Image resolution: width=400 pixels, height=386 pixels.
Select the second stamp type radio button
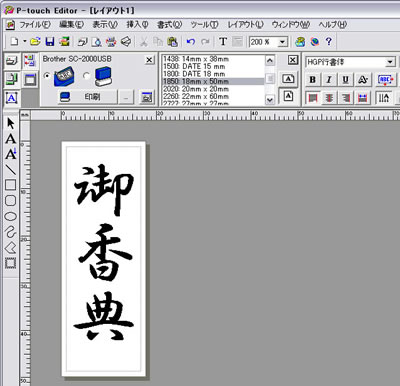[x=86, y=76]
